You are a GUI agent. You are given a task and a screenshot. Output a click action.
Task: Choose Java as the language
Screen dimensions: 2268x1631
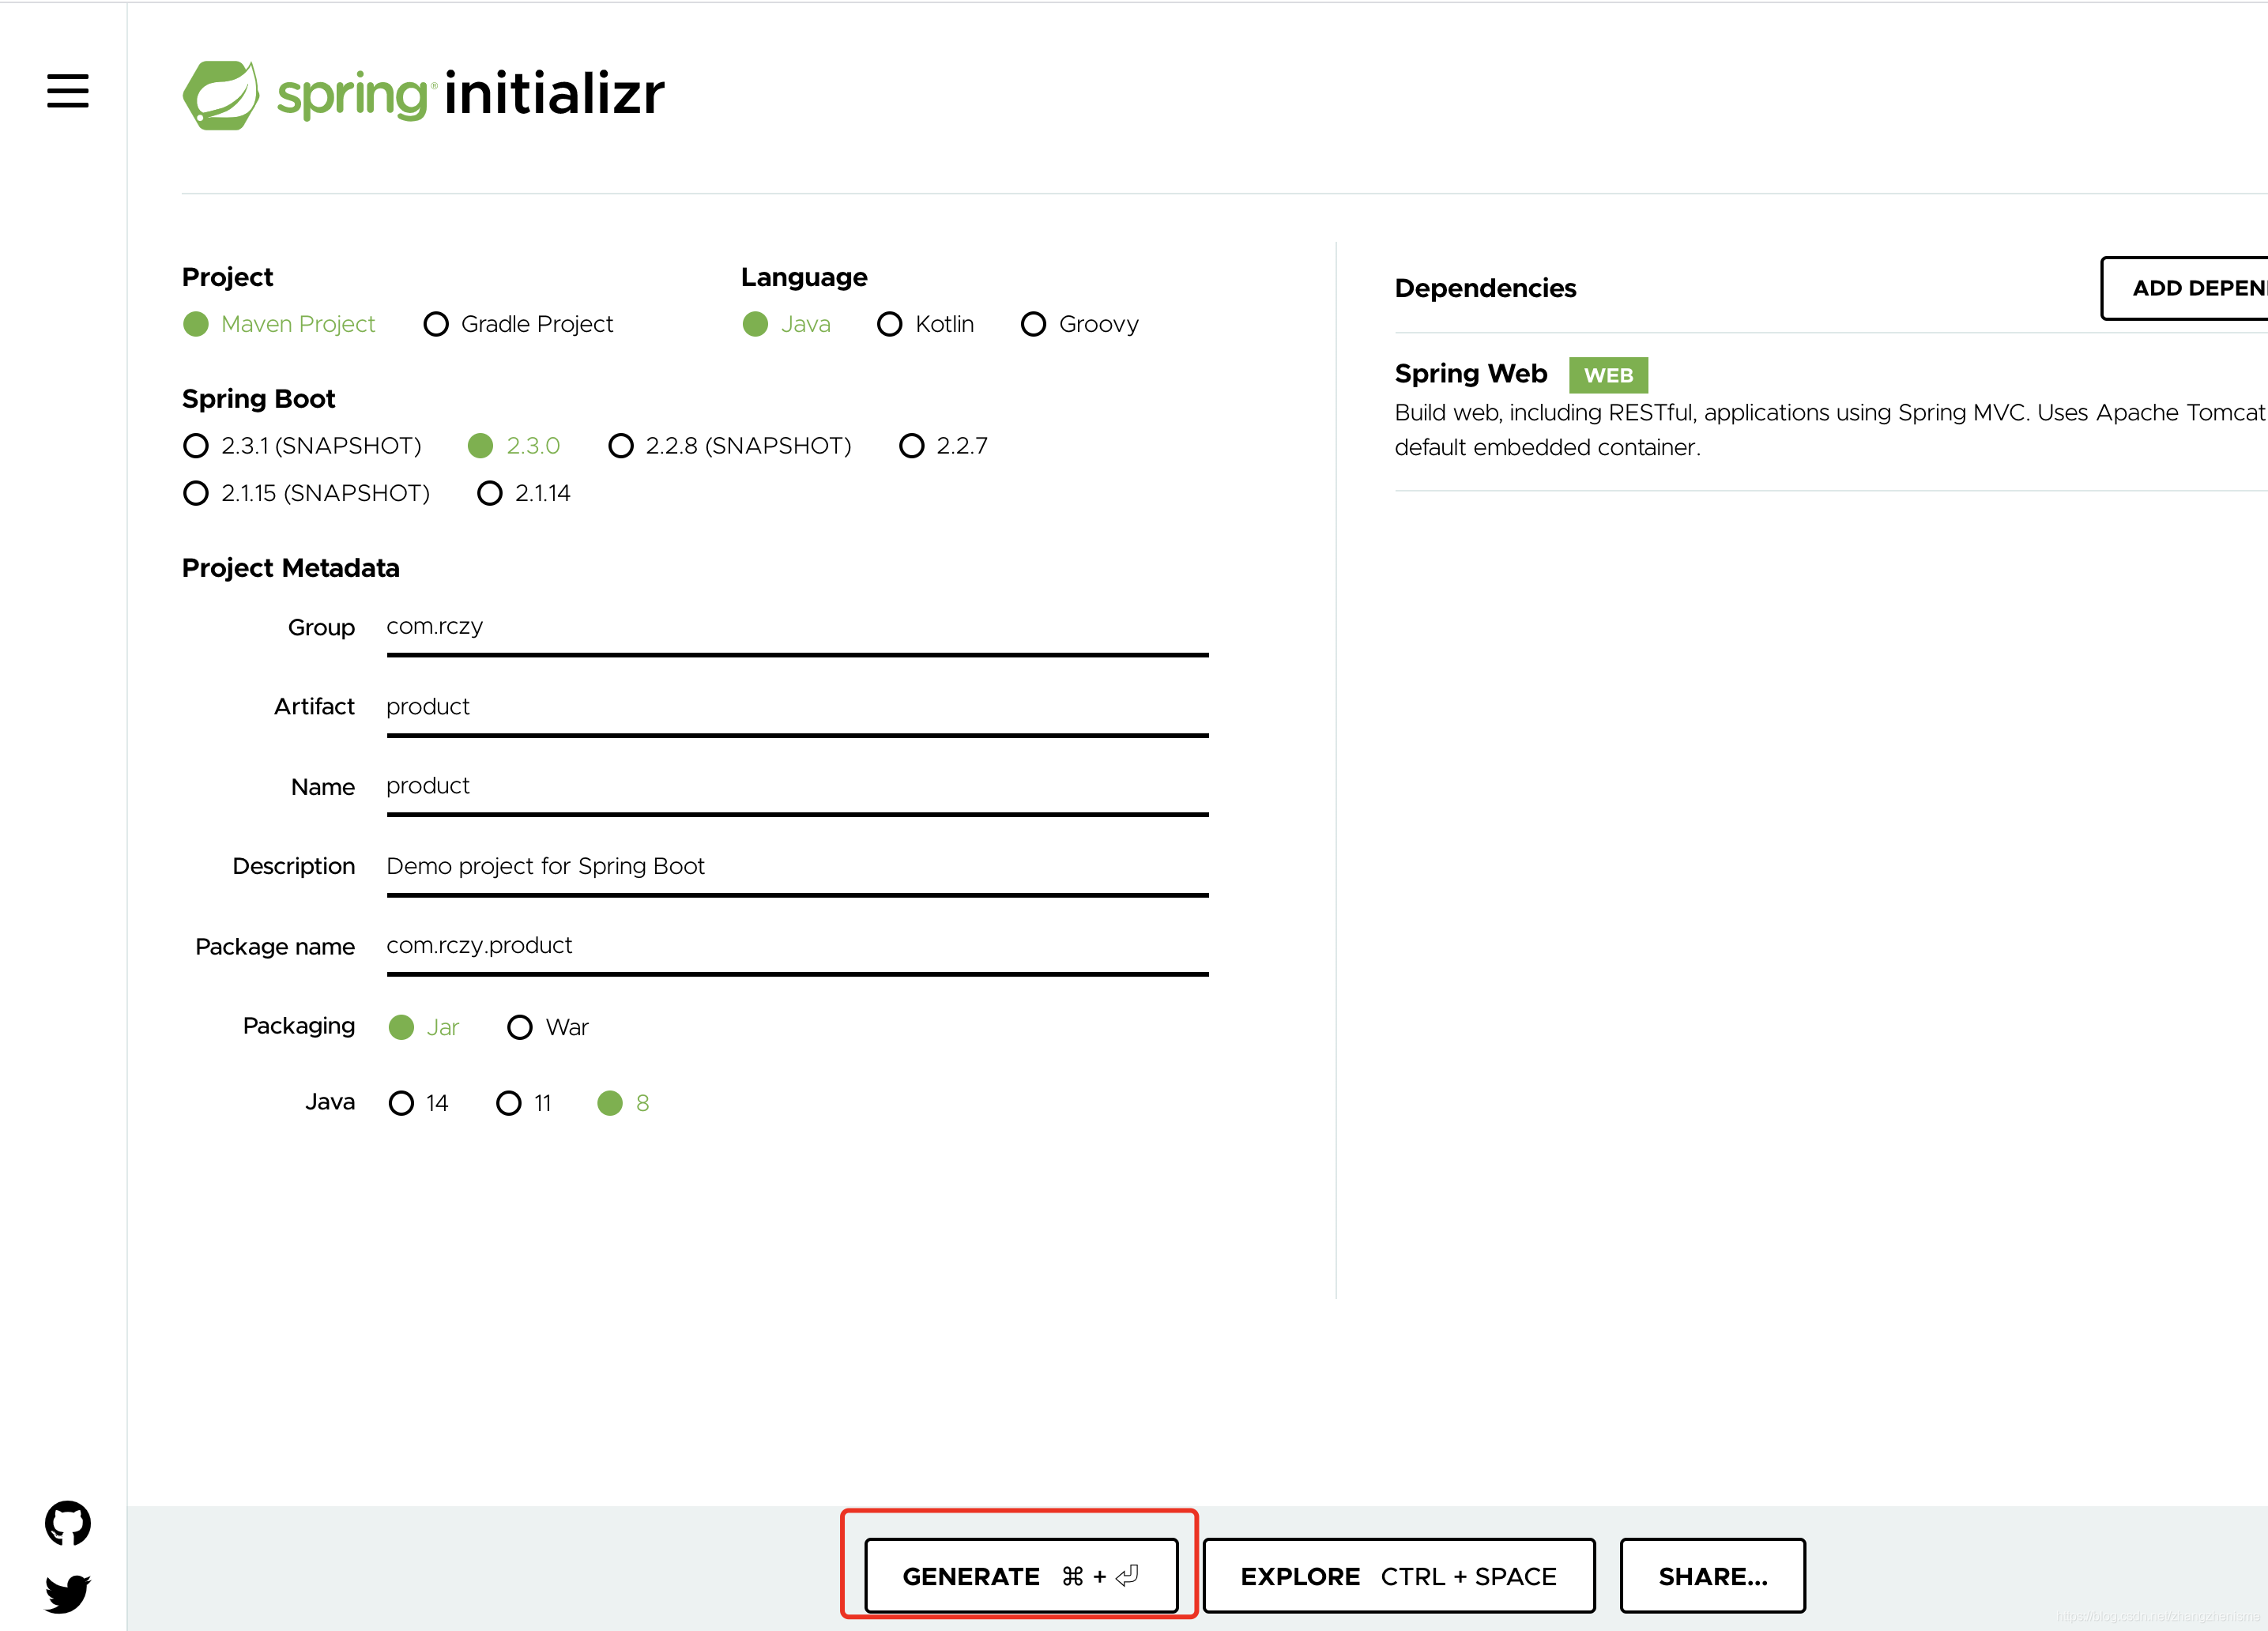pyautogui.click(x=787, y=324)
